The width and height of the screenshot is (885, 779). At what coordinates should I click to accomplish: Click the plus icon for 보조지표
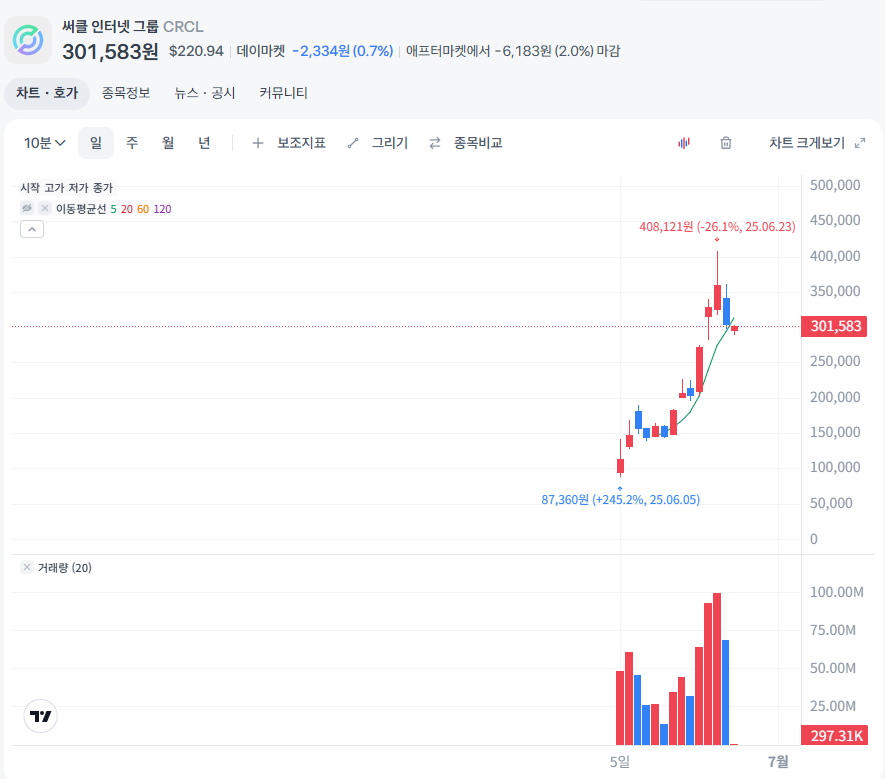tap(257, 143)
